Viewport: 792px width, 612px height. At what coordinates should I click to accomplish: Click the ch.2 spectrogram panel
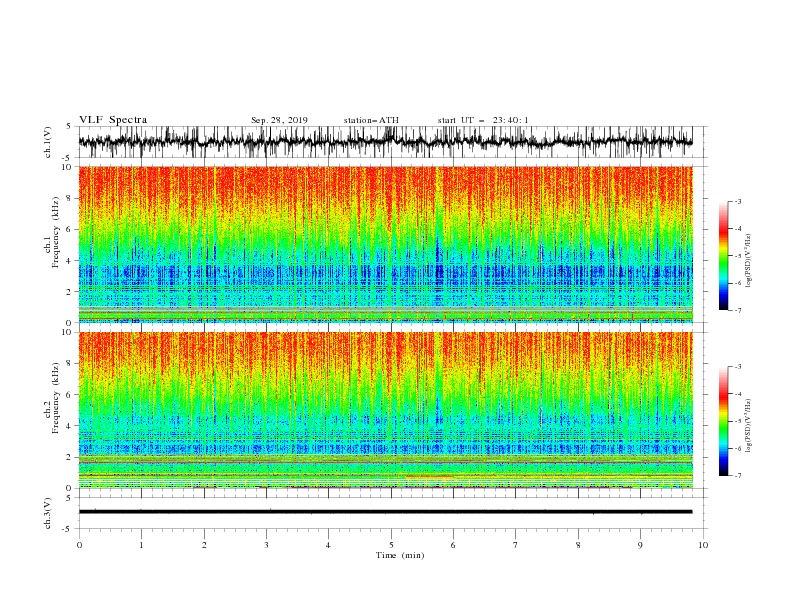[x=385, y=410]
